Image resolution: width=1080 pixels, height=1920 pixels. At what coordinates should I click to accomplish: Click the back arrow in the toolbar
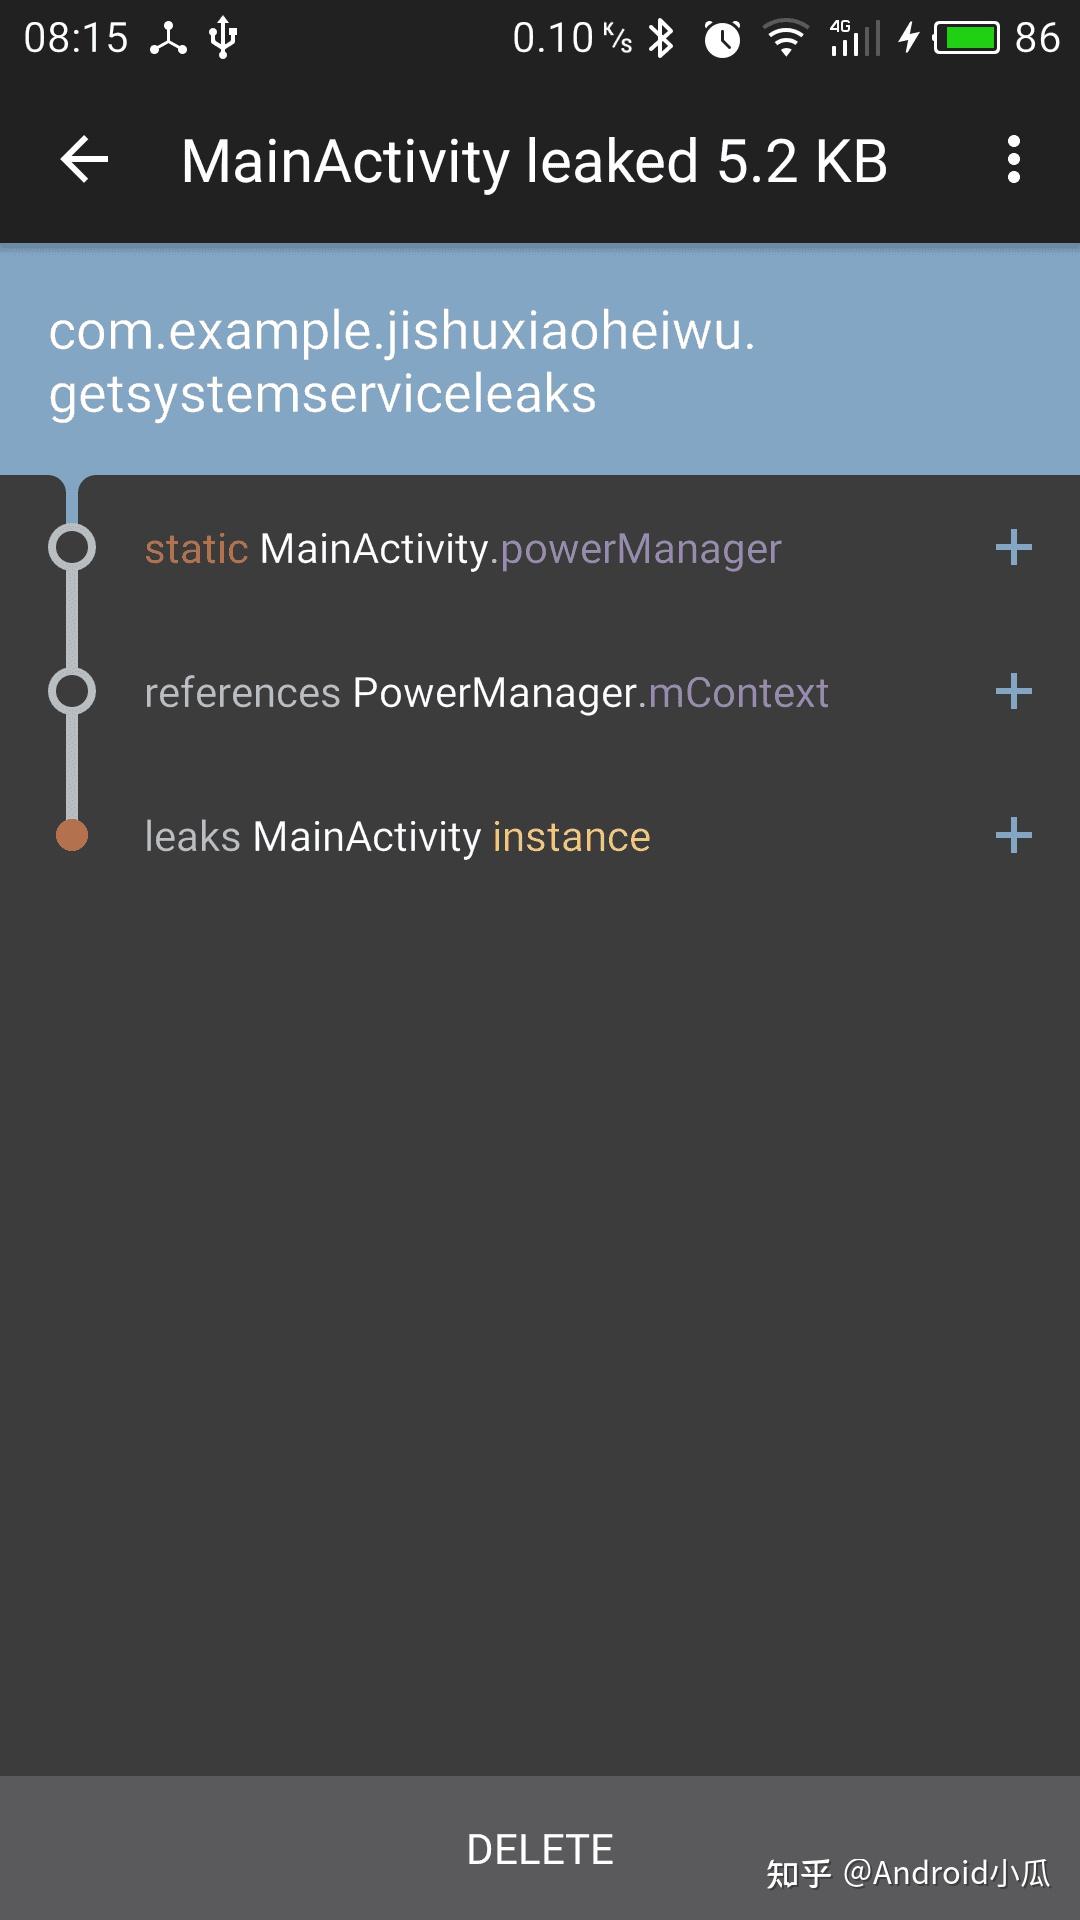point(82,160)
